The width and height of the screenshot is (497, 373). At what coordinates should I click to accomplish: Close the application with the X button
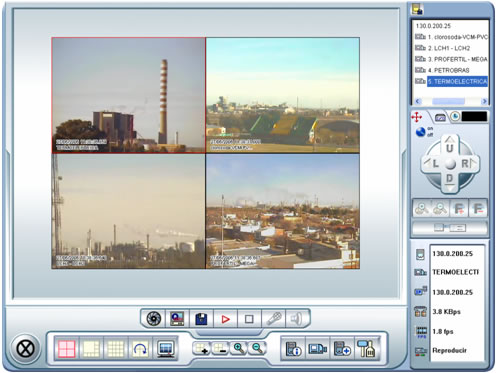(x=25, y=349)
